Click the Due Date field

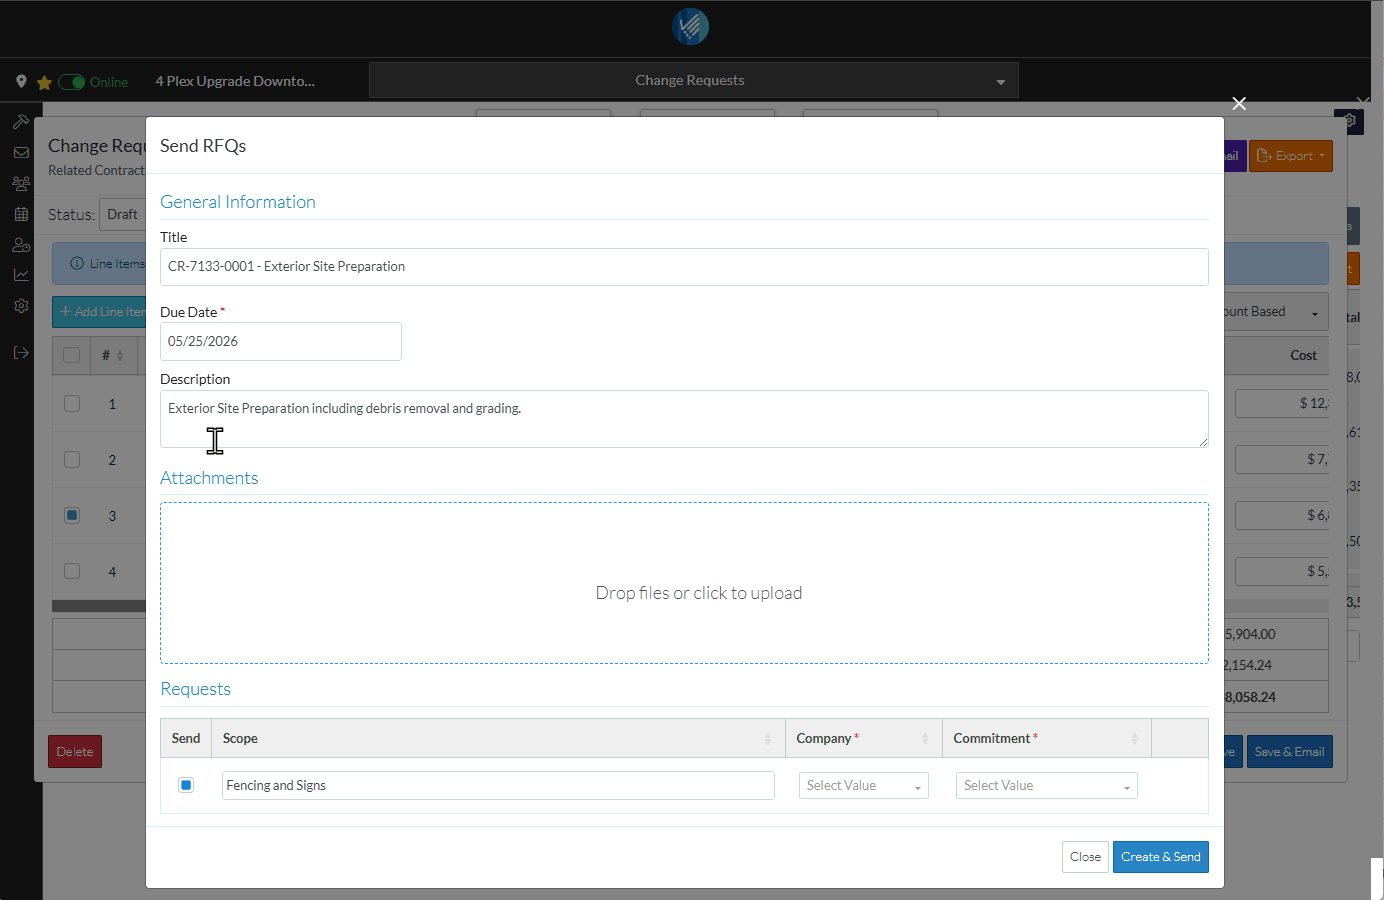coord(281,341)
